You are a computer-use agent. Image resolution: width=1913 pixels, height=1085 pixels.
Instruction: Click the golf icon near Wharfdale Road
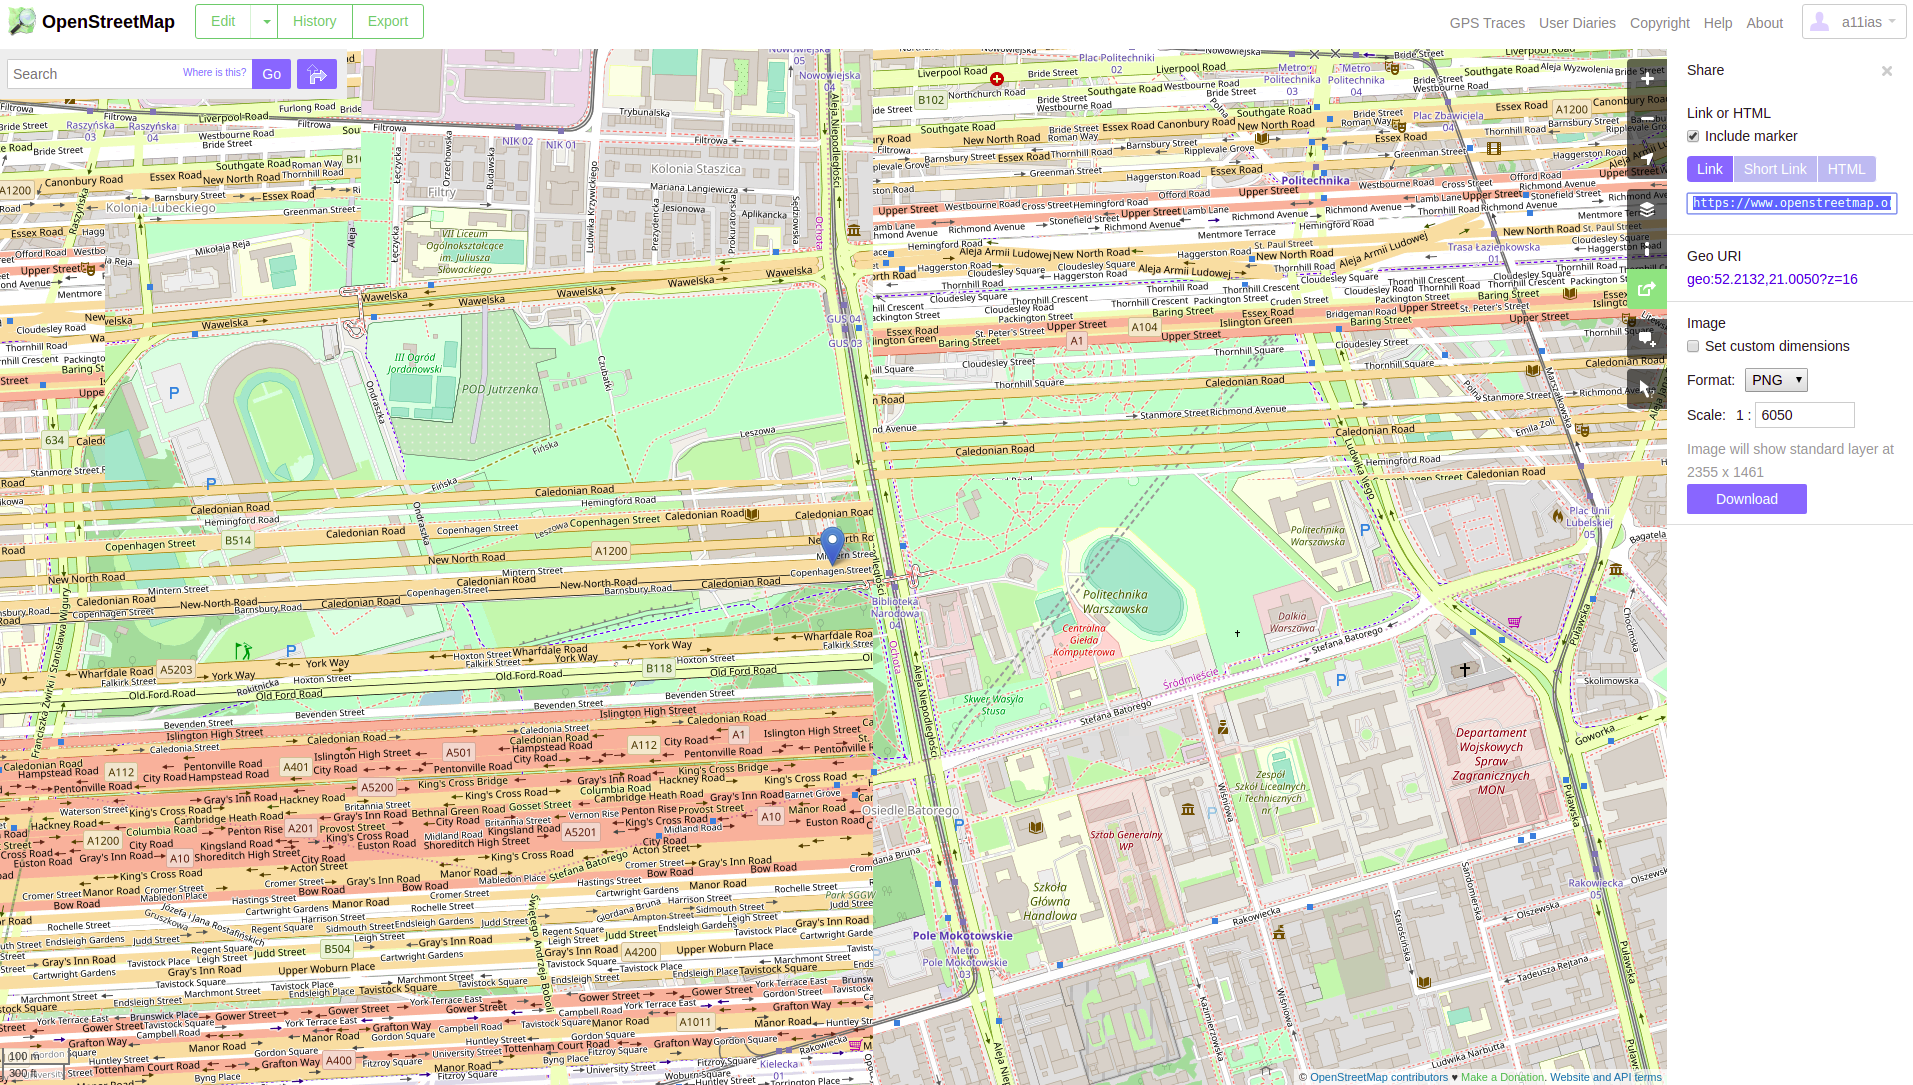point(243,651)
